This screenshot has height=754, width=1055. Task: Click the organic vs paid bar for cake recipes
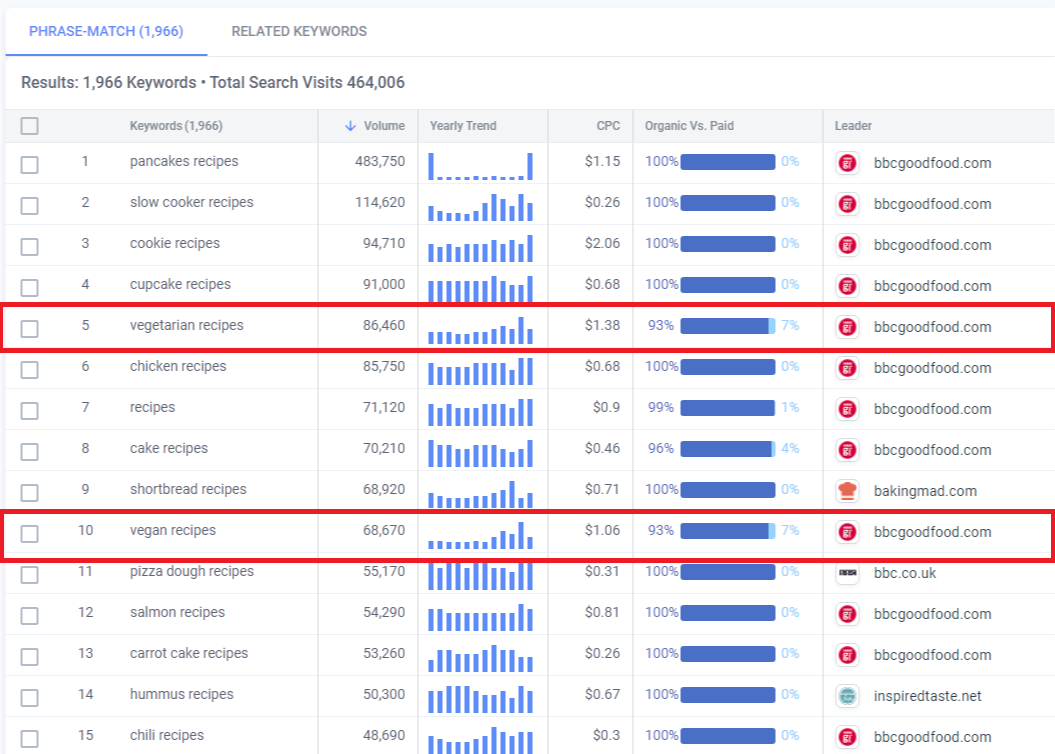pyautogui.click(x=727, y=449)
